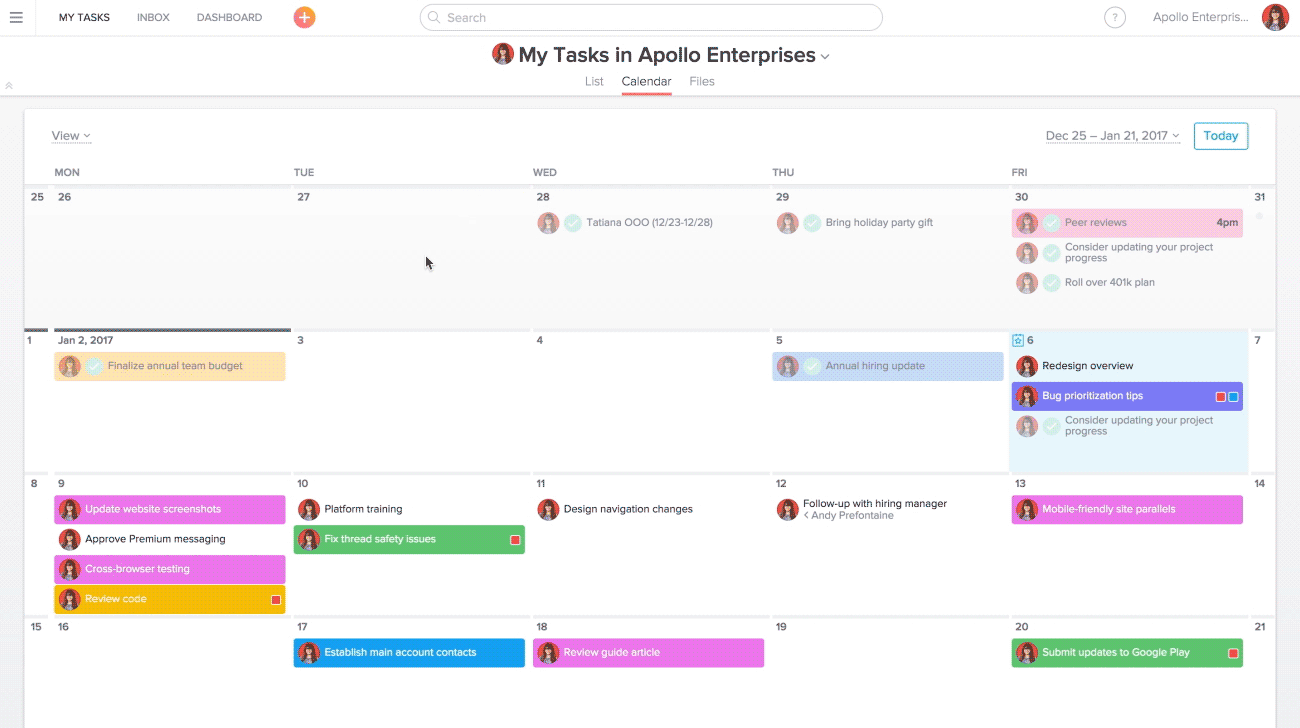Click avatar on Design navigation changes task
The height and width of the screenshot is (728, 1300).
[548, 509]
